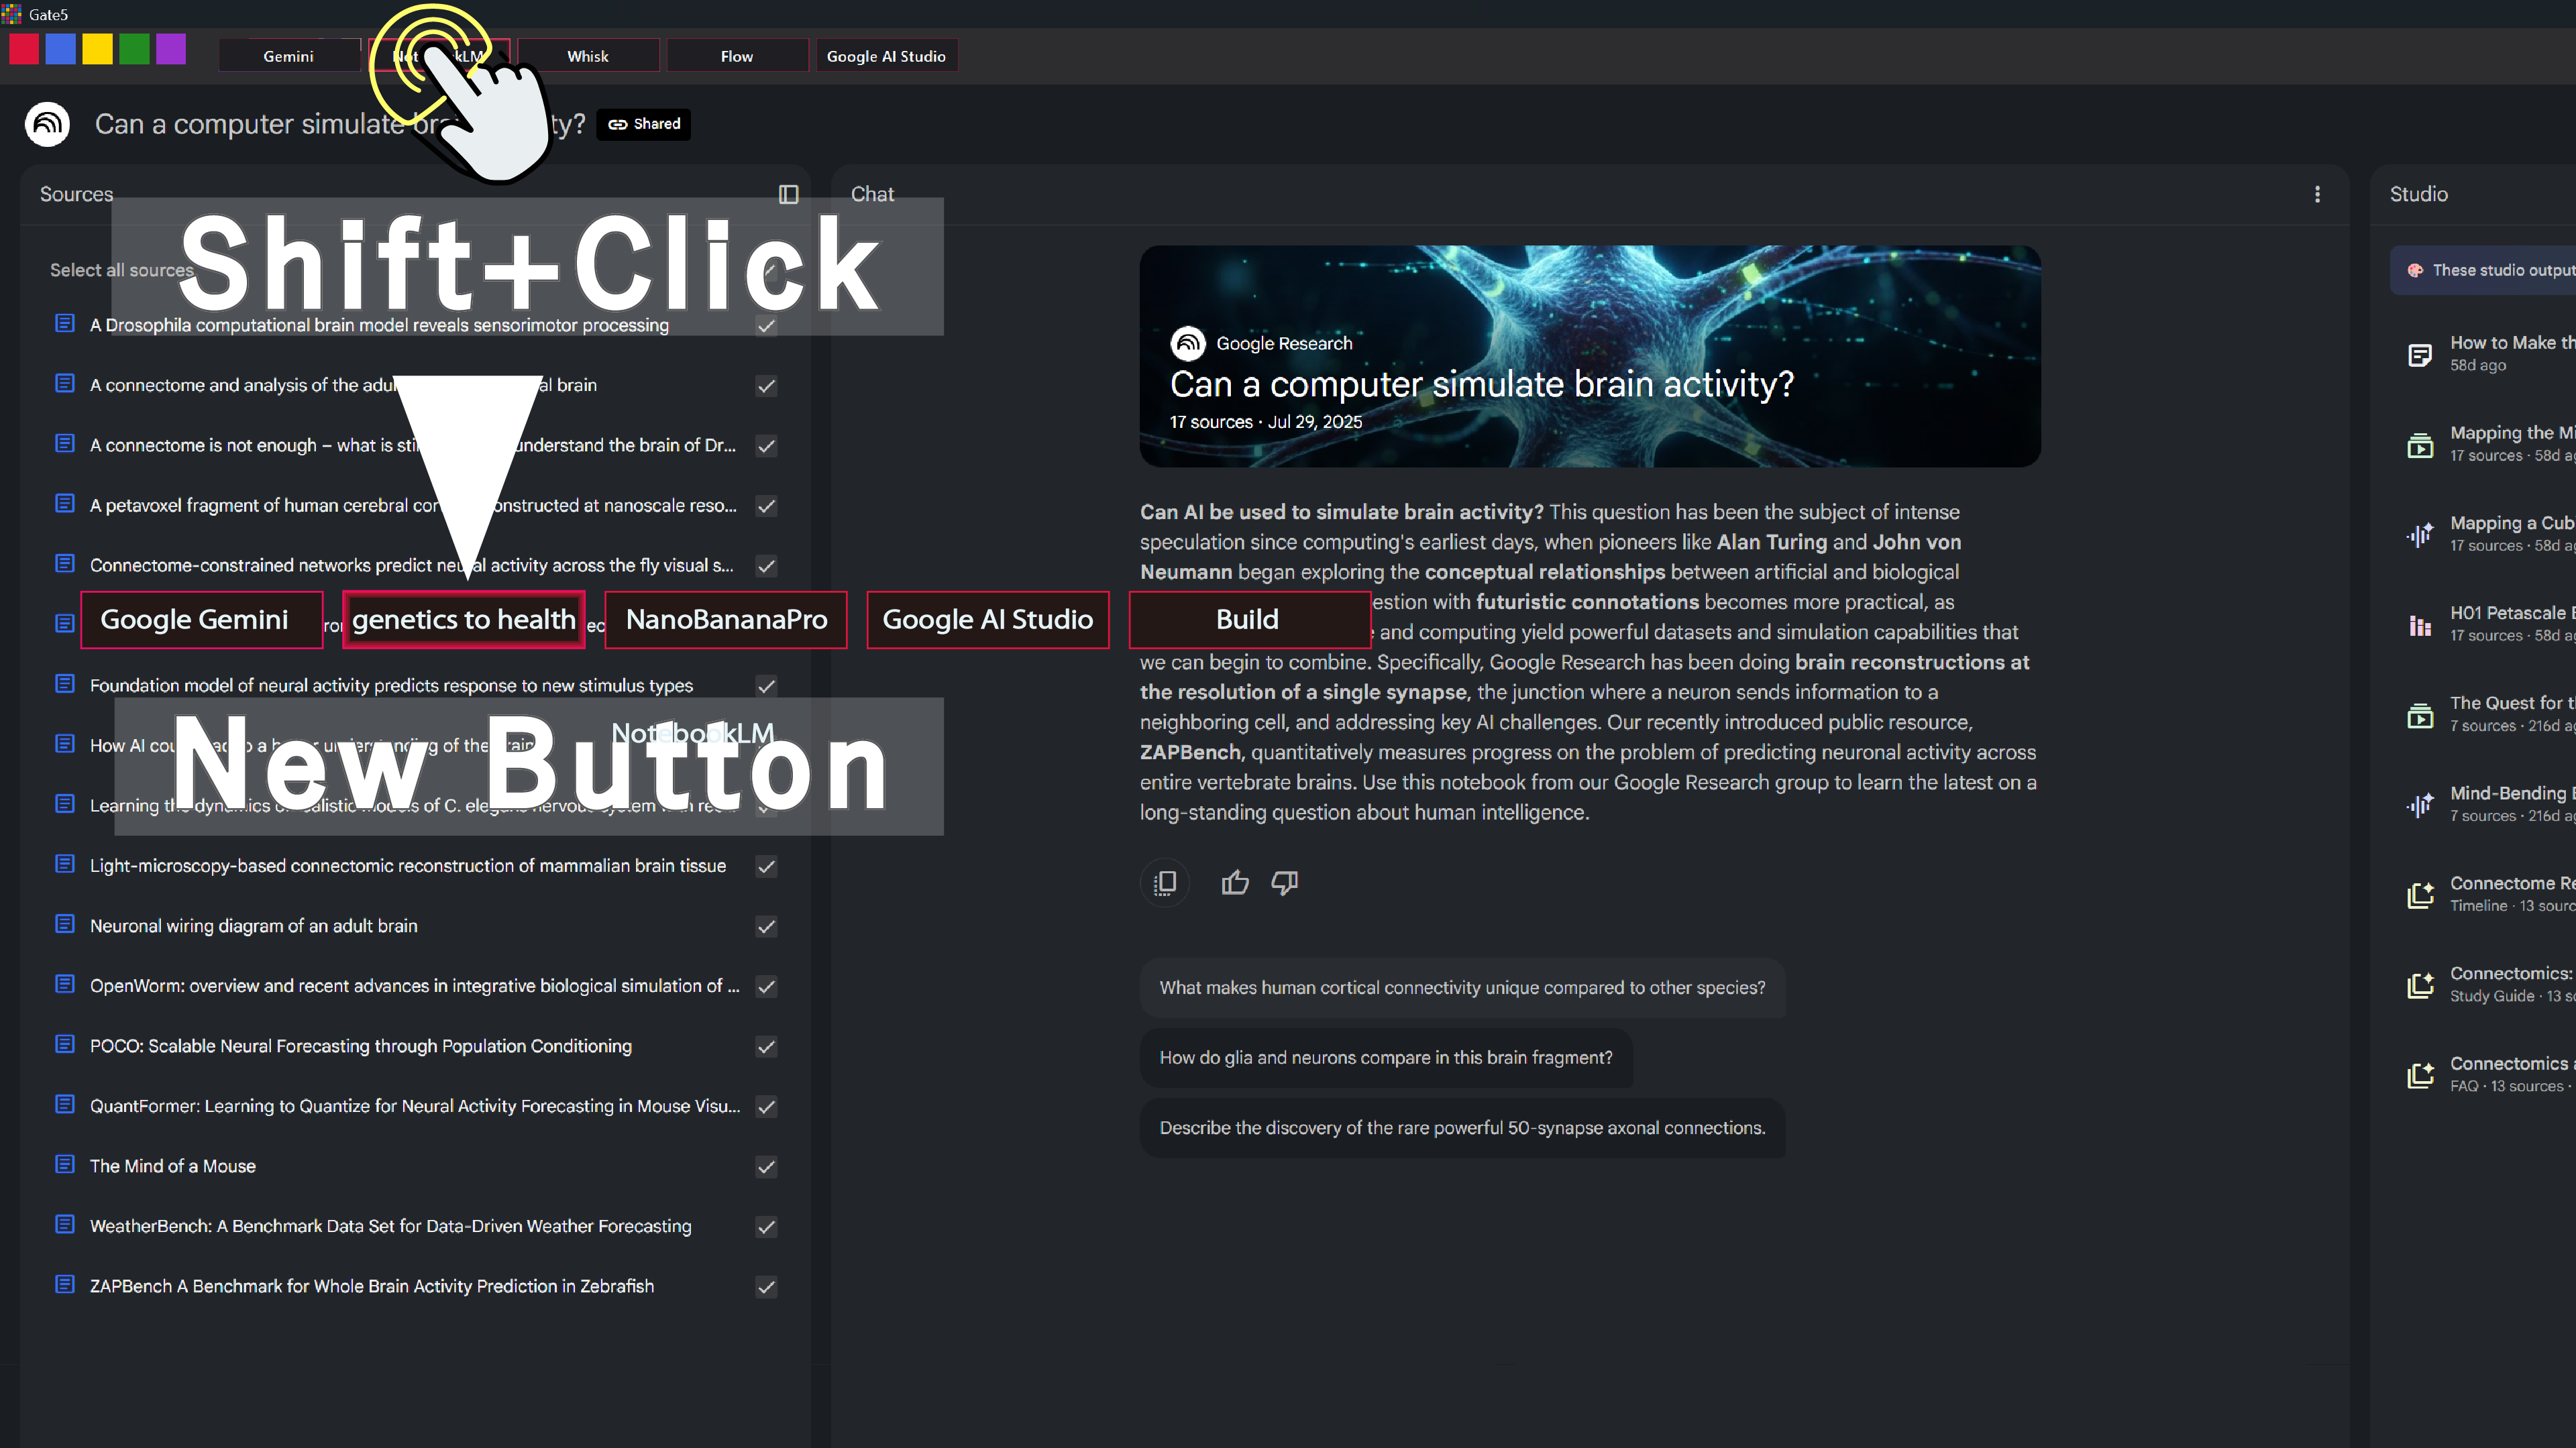Click the note icon beside How to Make
The height and width of the screenshot is (1448, 2576).
pos(2419,355)
